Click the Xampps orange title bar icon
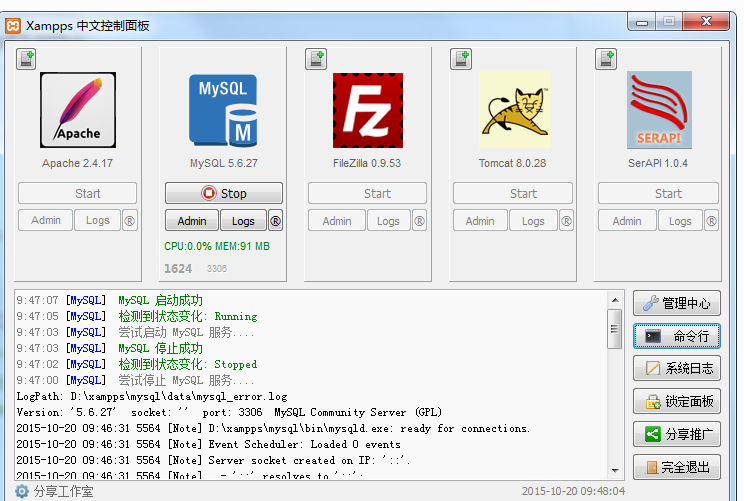This screenshot has height=501, width=744. 13,26
